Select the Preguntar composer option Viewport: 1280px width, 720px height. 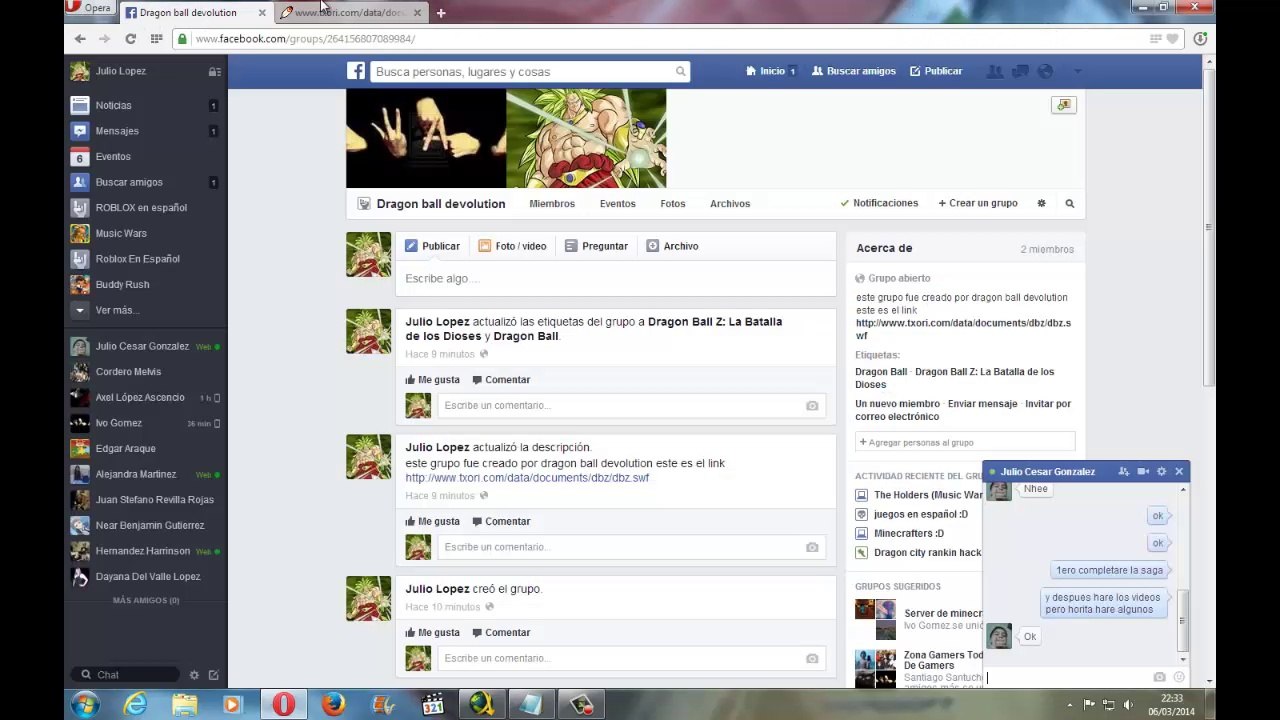596,246
